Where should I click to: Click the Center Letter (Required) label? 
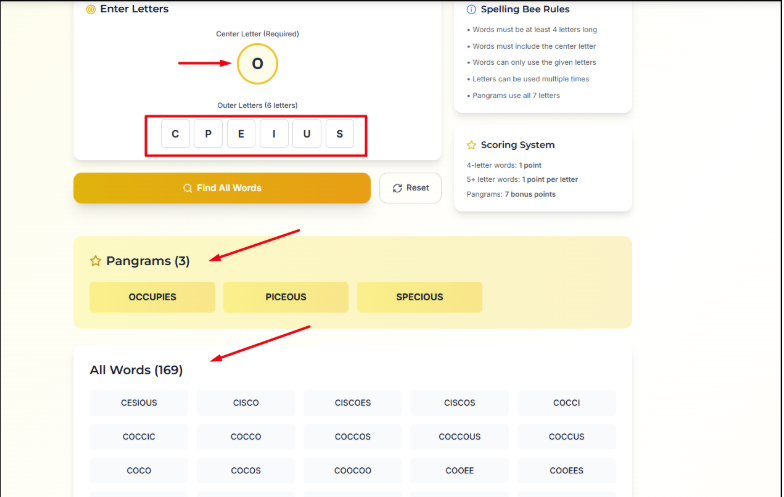[258, 34]
